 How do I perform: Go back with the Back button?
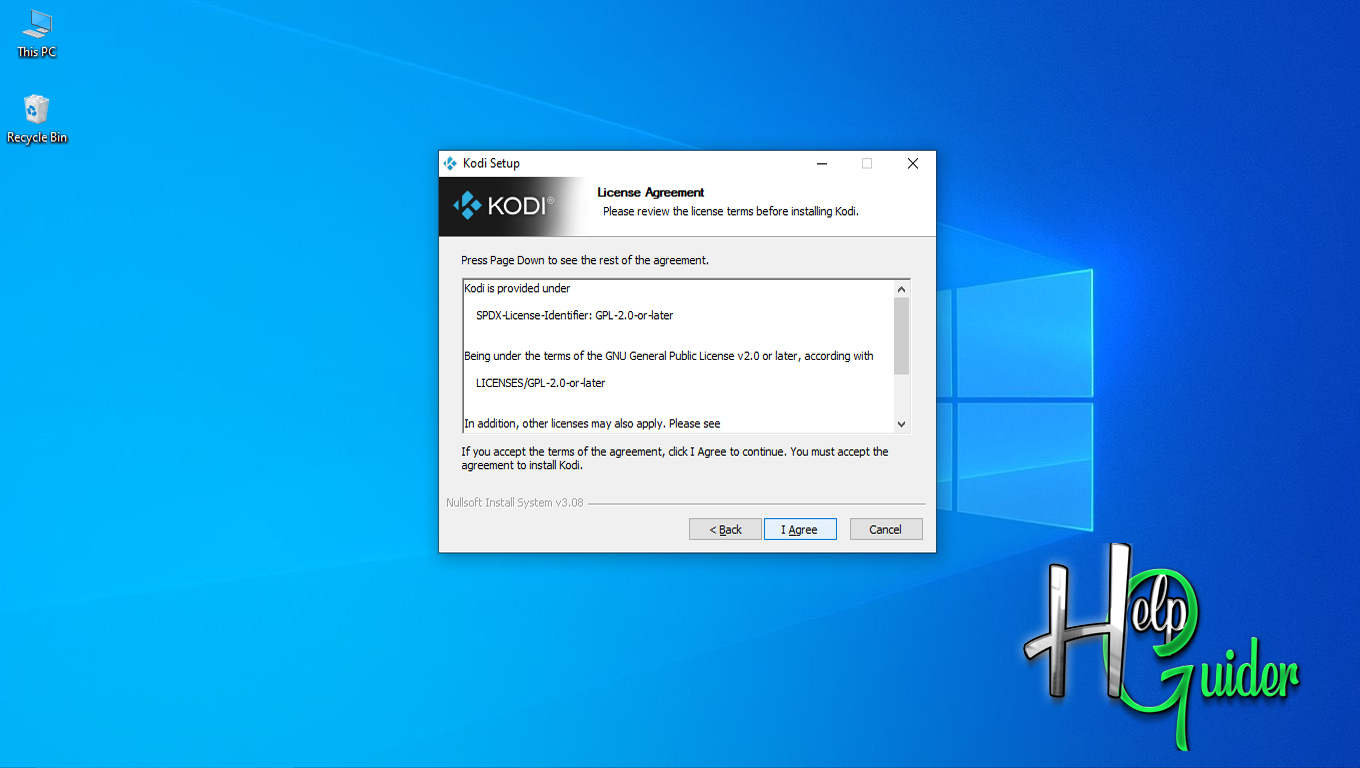725,529
